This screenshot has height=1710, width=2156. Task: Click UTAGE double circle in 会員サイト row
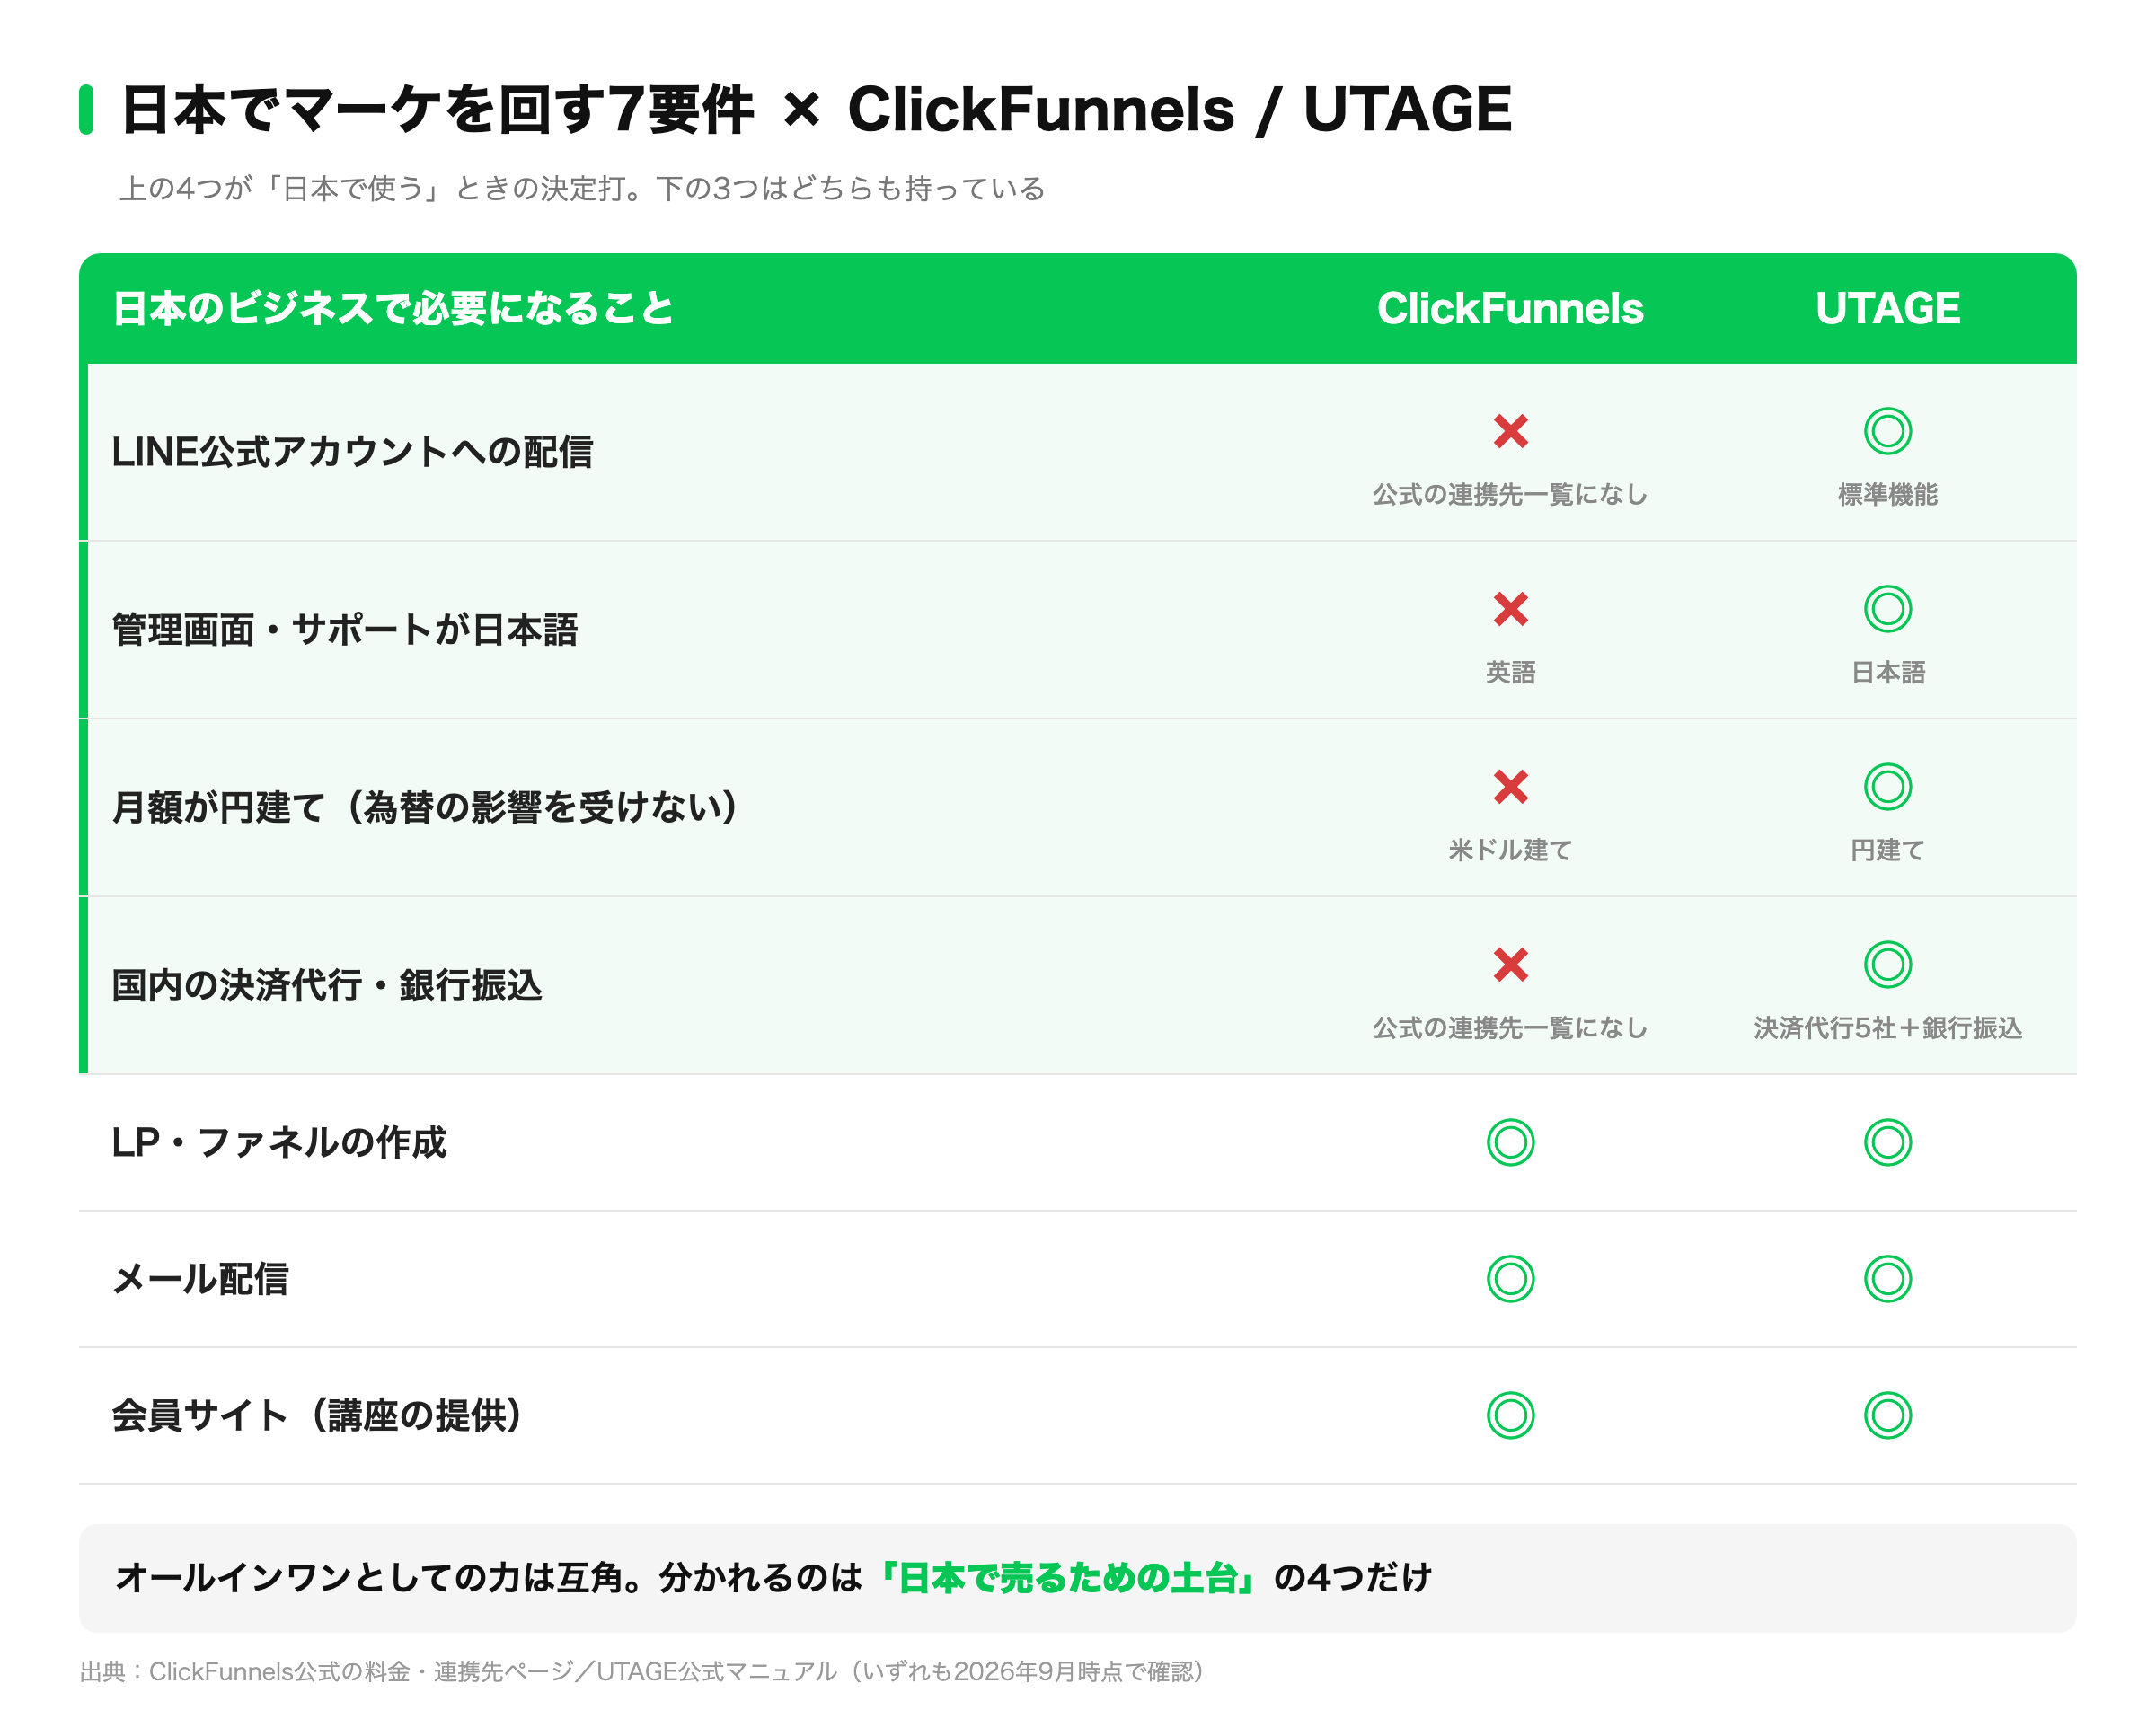point(1887,1415)
